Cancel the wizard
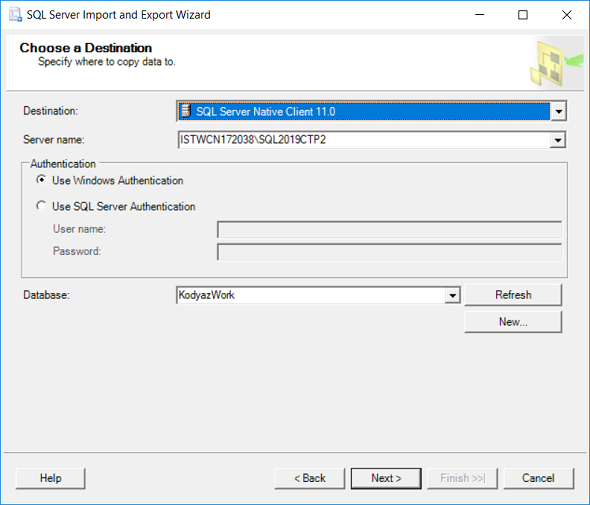The width and height of the screenshot is (590, 505). point(538,478)
